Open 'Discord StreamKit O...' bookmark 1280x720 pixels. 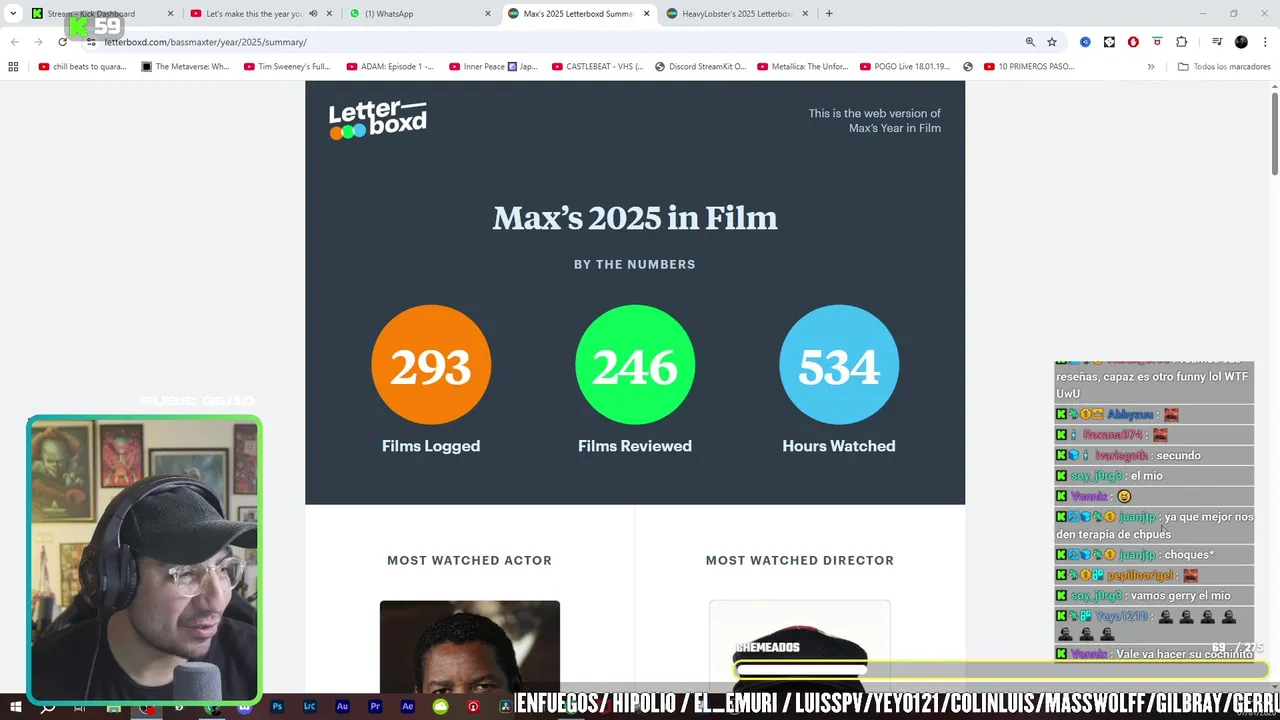(x=700, y=67)
